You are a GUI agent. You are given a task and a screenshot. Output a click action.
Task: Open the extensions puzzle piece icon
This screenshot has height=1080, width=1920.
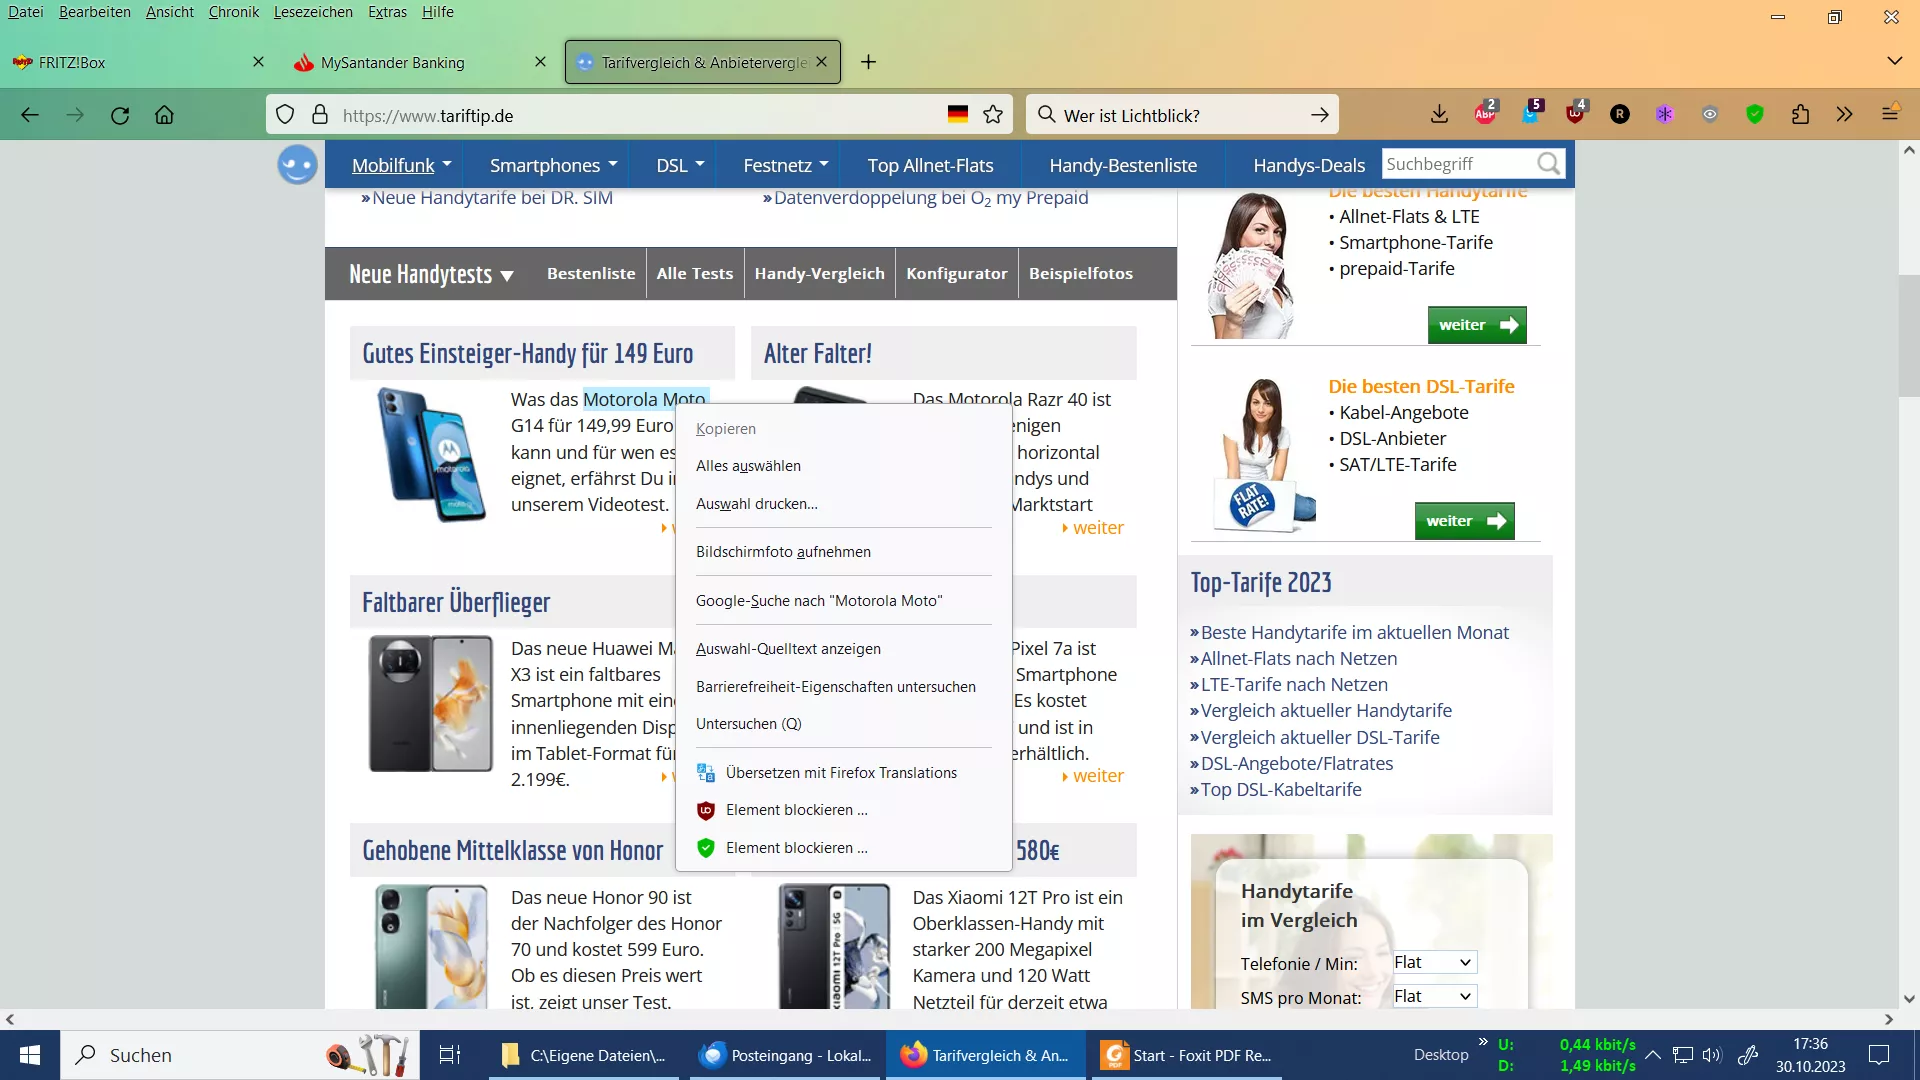(1800, 115)
